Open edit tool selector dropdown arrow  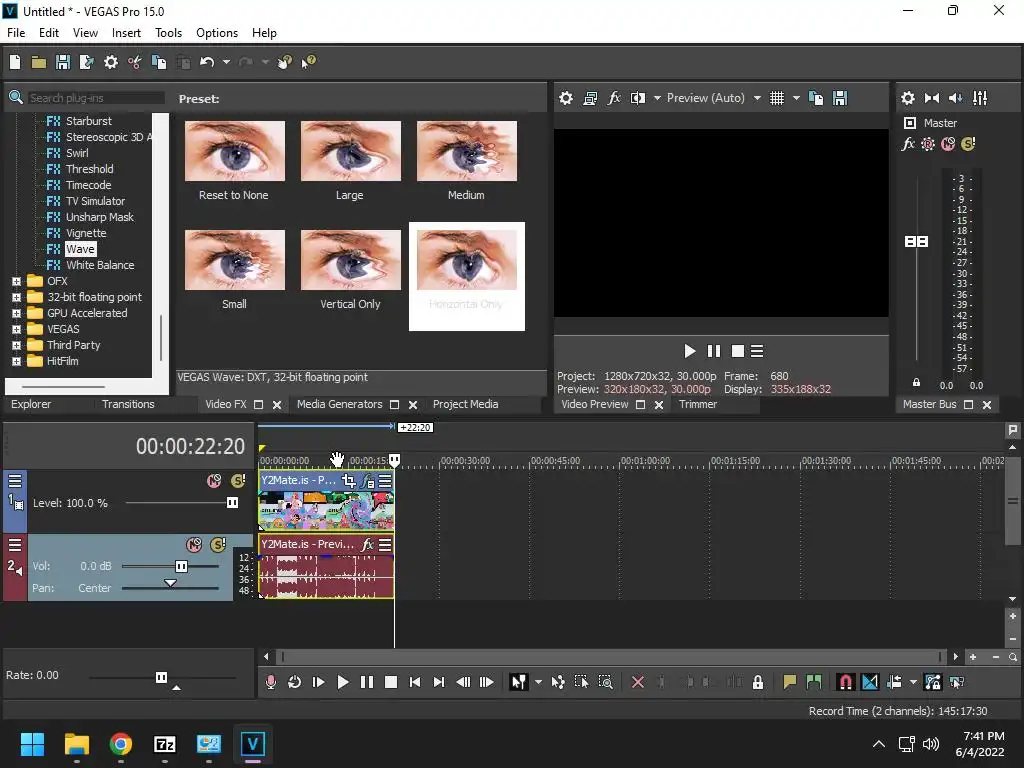pyautogui.click(x=538, y=682)
